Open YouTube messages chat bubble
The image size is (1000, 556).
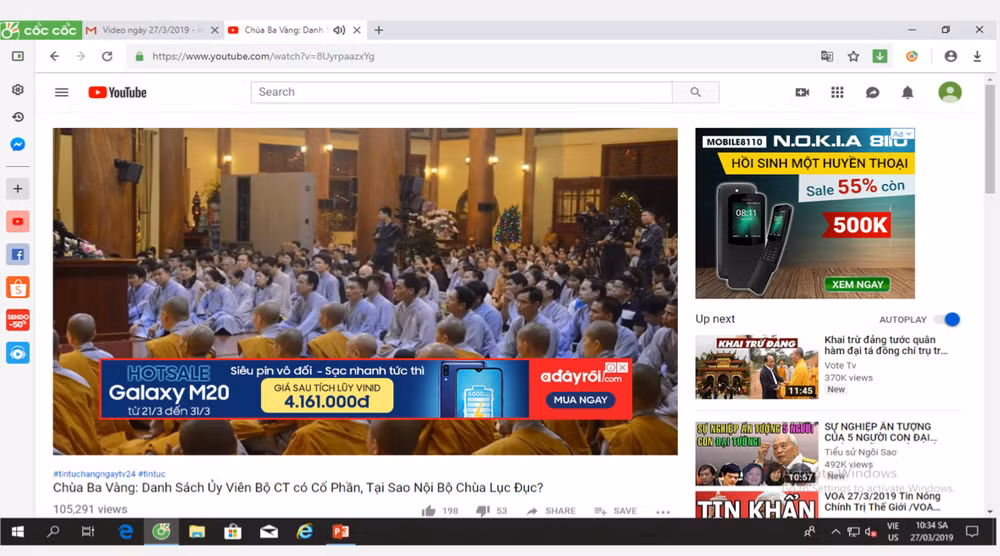tap(872, 92)
